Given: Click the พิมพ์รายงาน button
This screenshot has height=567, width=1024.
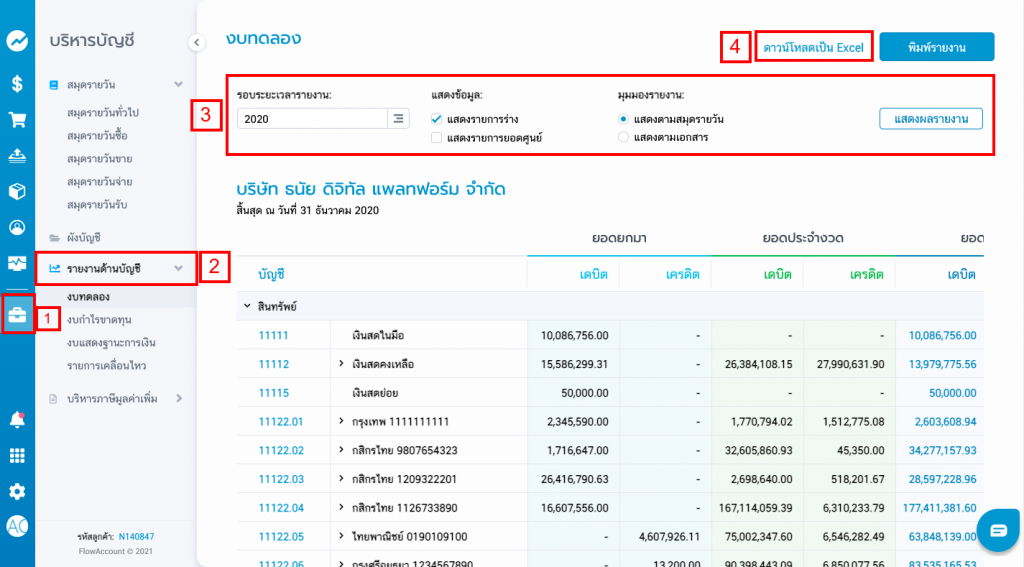Looking at the screenshot, I should point(936,47).
